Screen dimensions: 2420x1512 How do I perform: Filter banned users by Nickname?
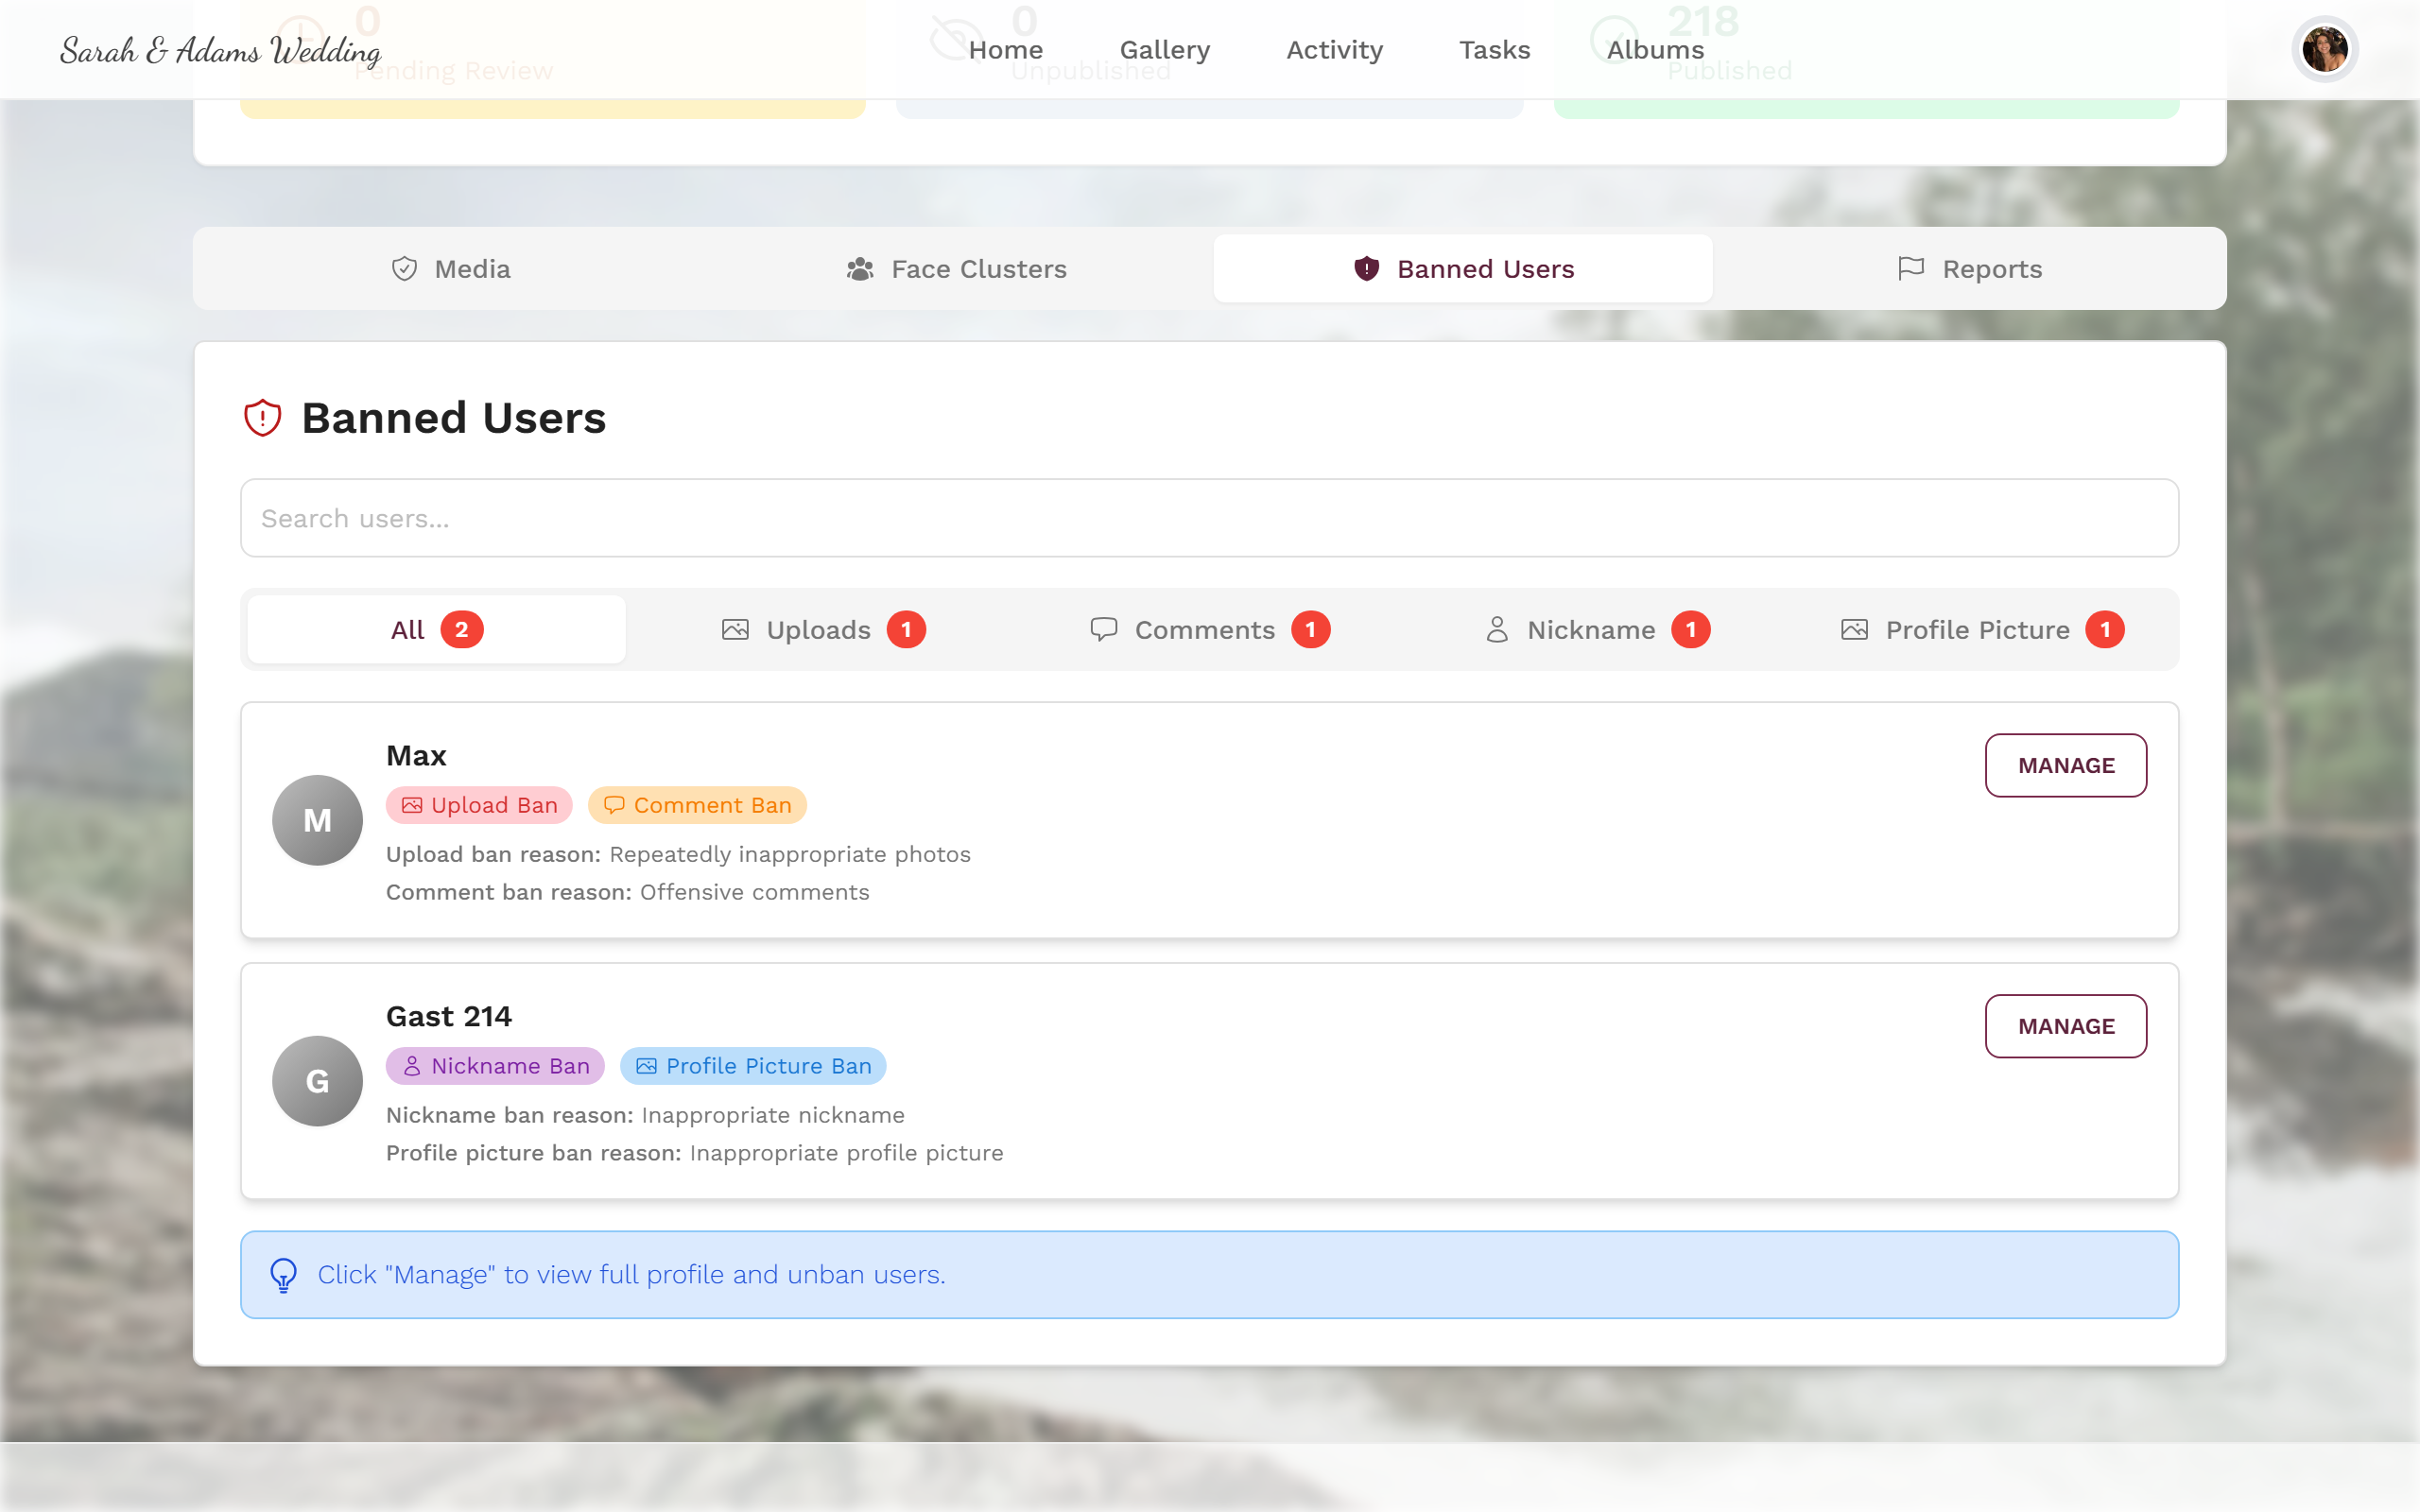1597,630
